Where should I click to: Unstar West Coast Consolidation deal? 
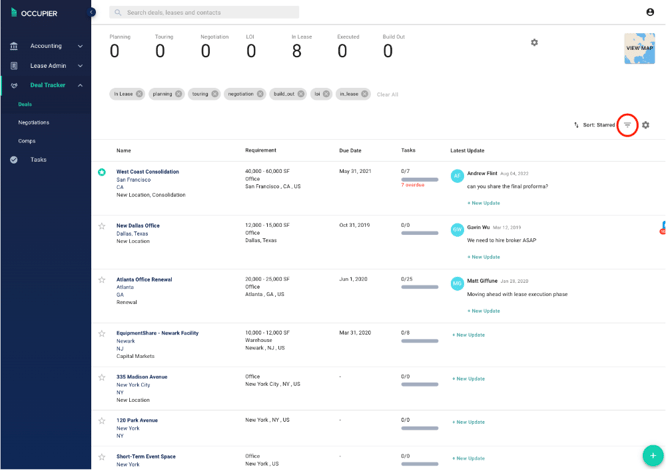(x=102, y=172)
